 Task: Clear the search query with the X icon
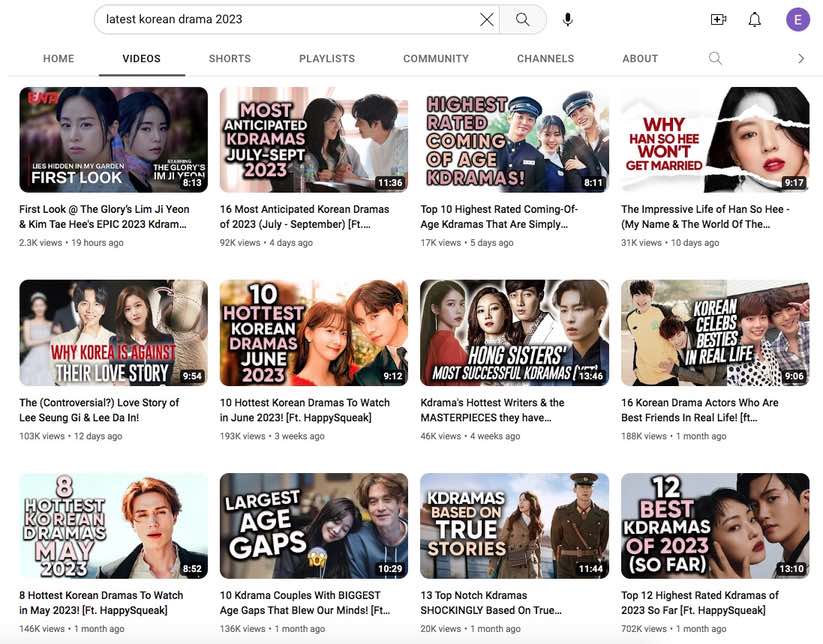click(x=485, y=18)
